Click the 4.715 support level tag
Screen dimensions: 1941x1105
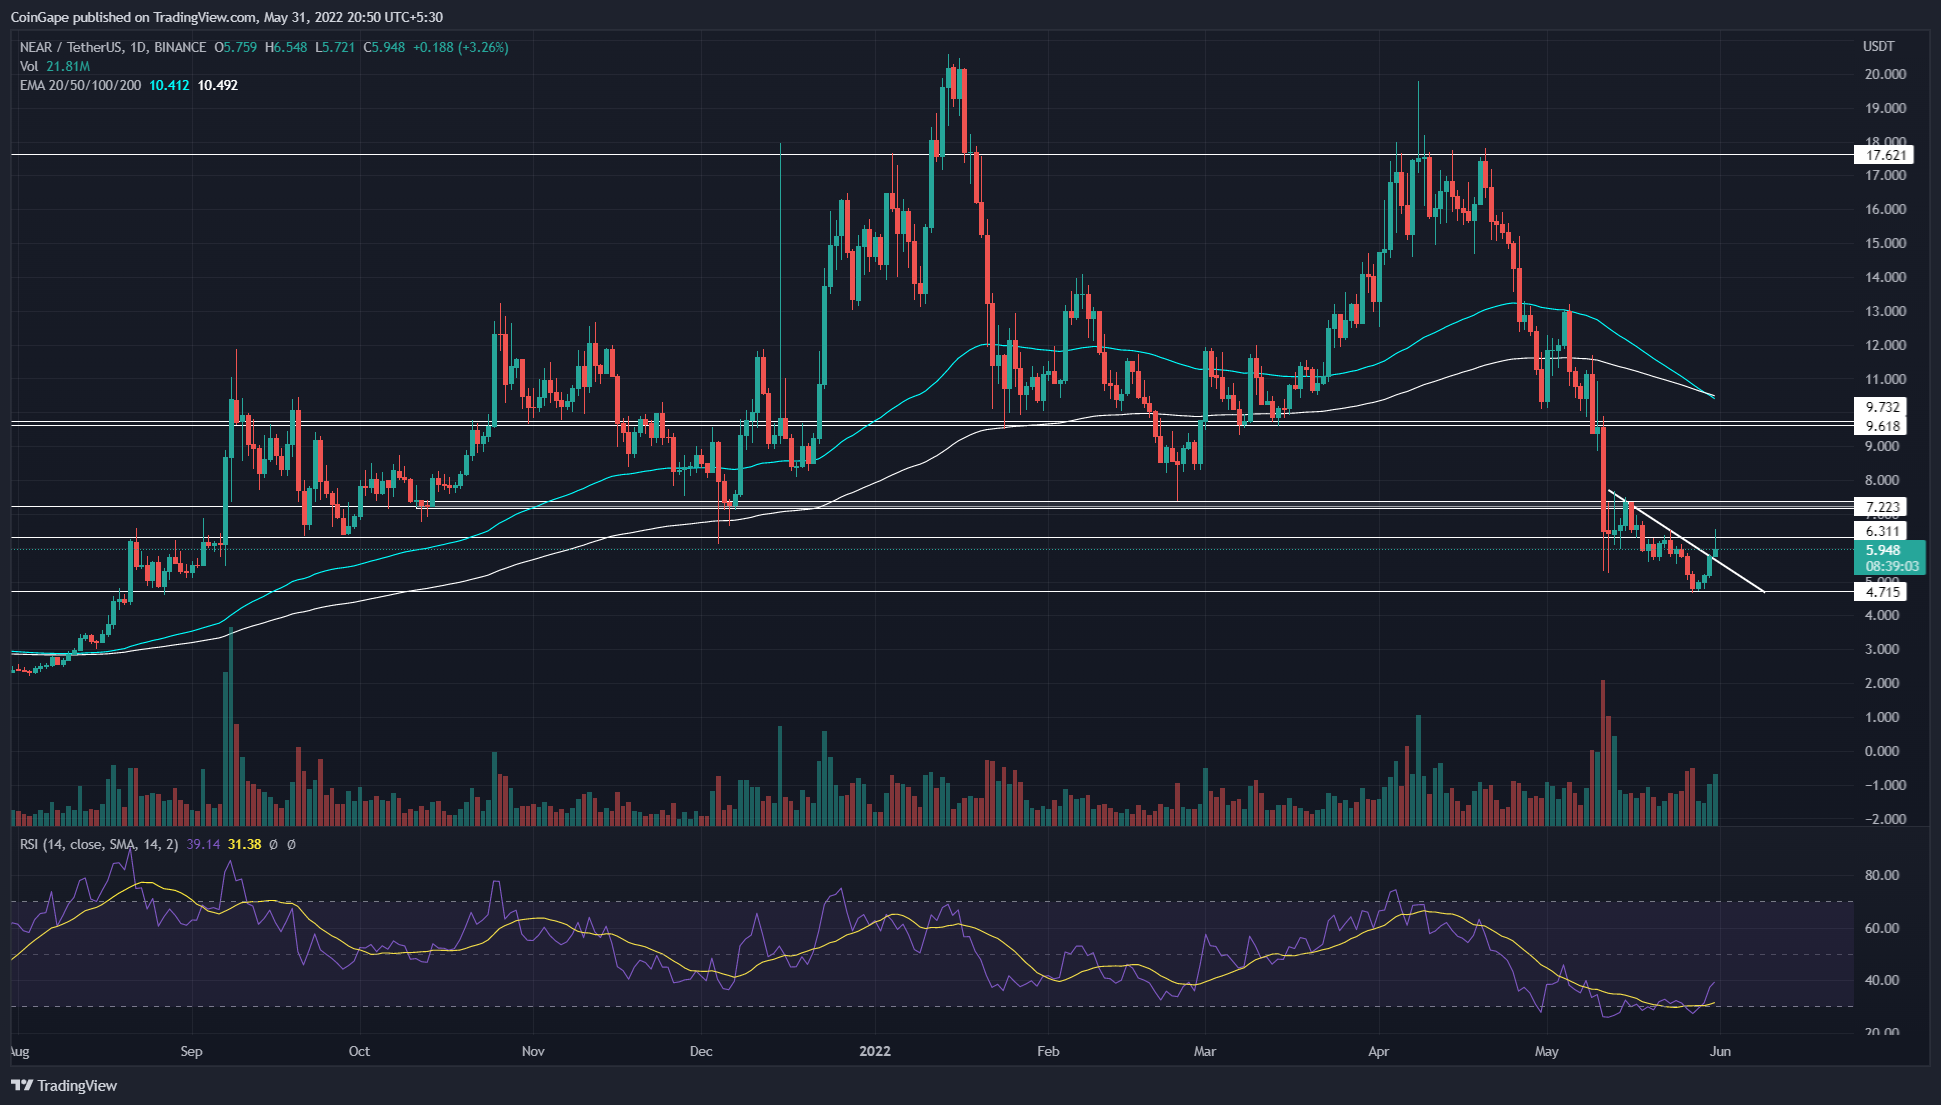(1884, 592)
